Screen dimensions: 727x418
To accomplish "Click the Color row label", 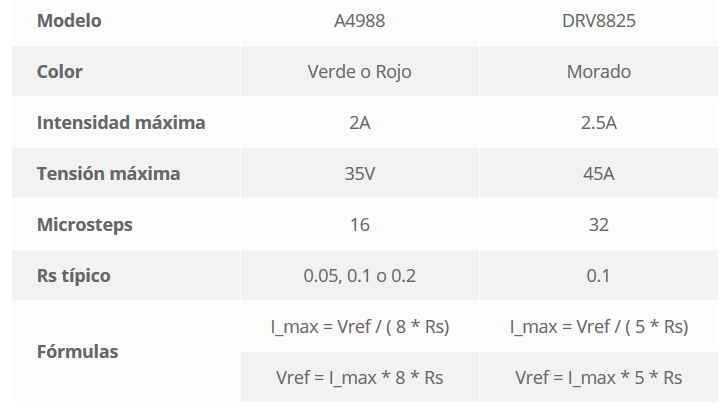I will (x=59, y=72).
